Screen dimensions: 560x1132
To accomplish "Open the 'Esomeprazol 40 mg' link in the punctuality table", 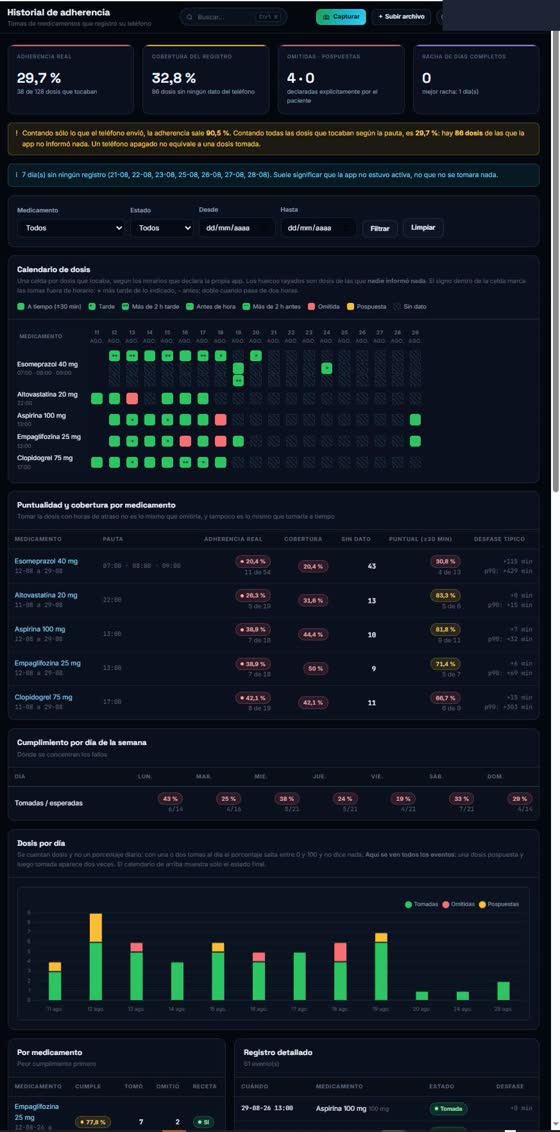I will [46, 561].
